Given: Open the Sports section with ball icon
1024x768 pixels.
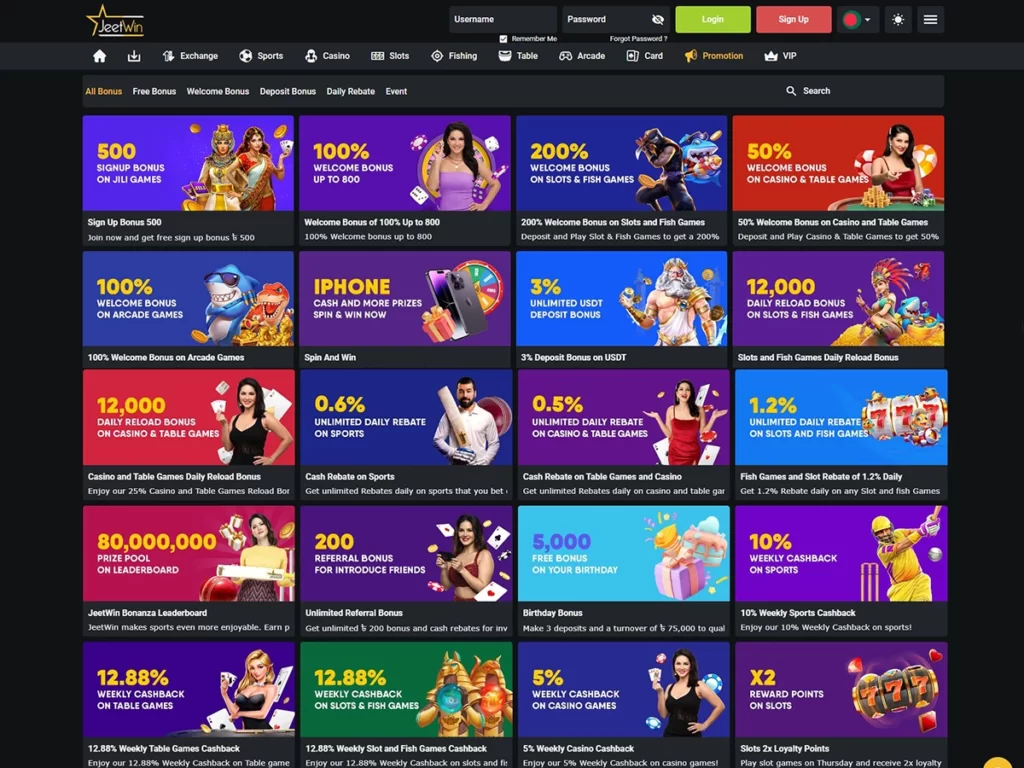Looking at the screenshot, I should (x=261, y=56).
